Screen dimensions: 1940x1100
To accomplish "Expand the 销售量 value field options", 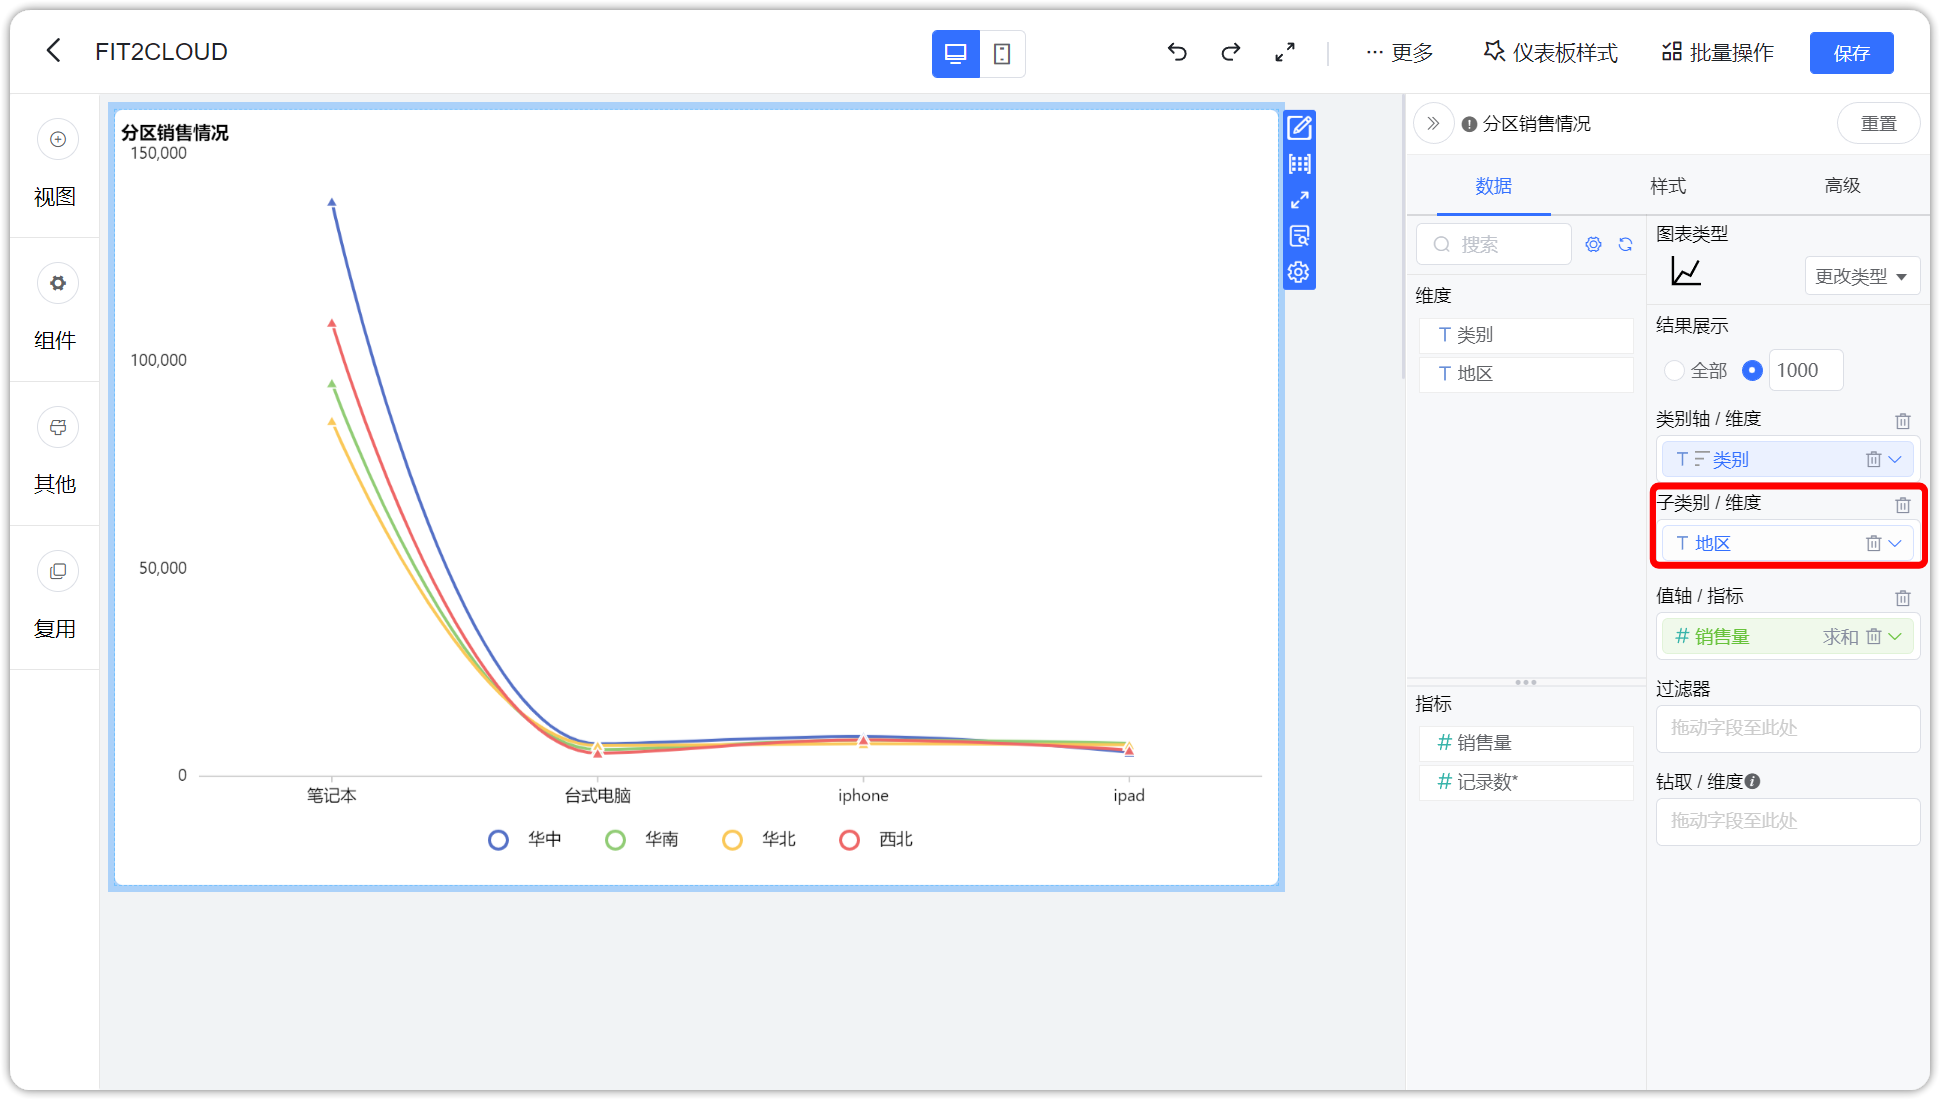I will pos(1895,637).
